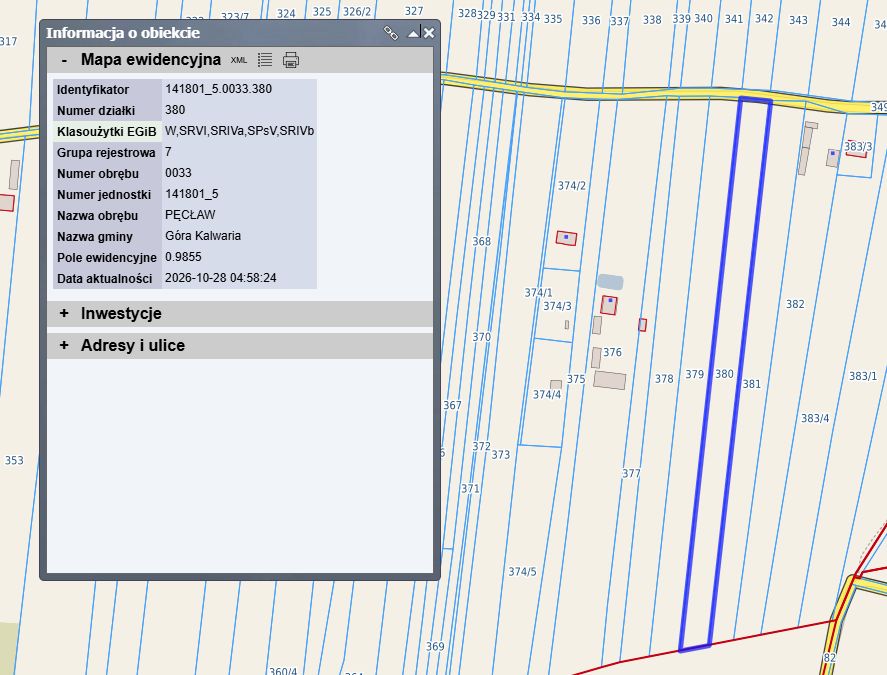Screen dimensions: 887x675
Task: Click parcel label 381 on the map
Action: pyautogui.click(x=752, y=384)
